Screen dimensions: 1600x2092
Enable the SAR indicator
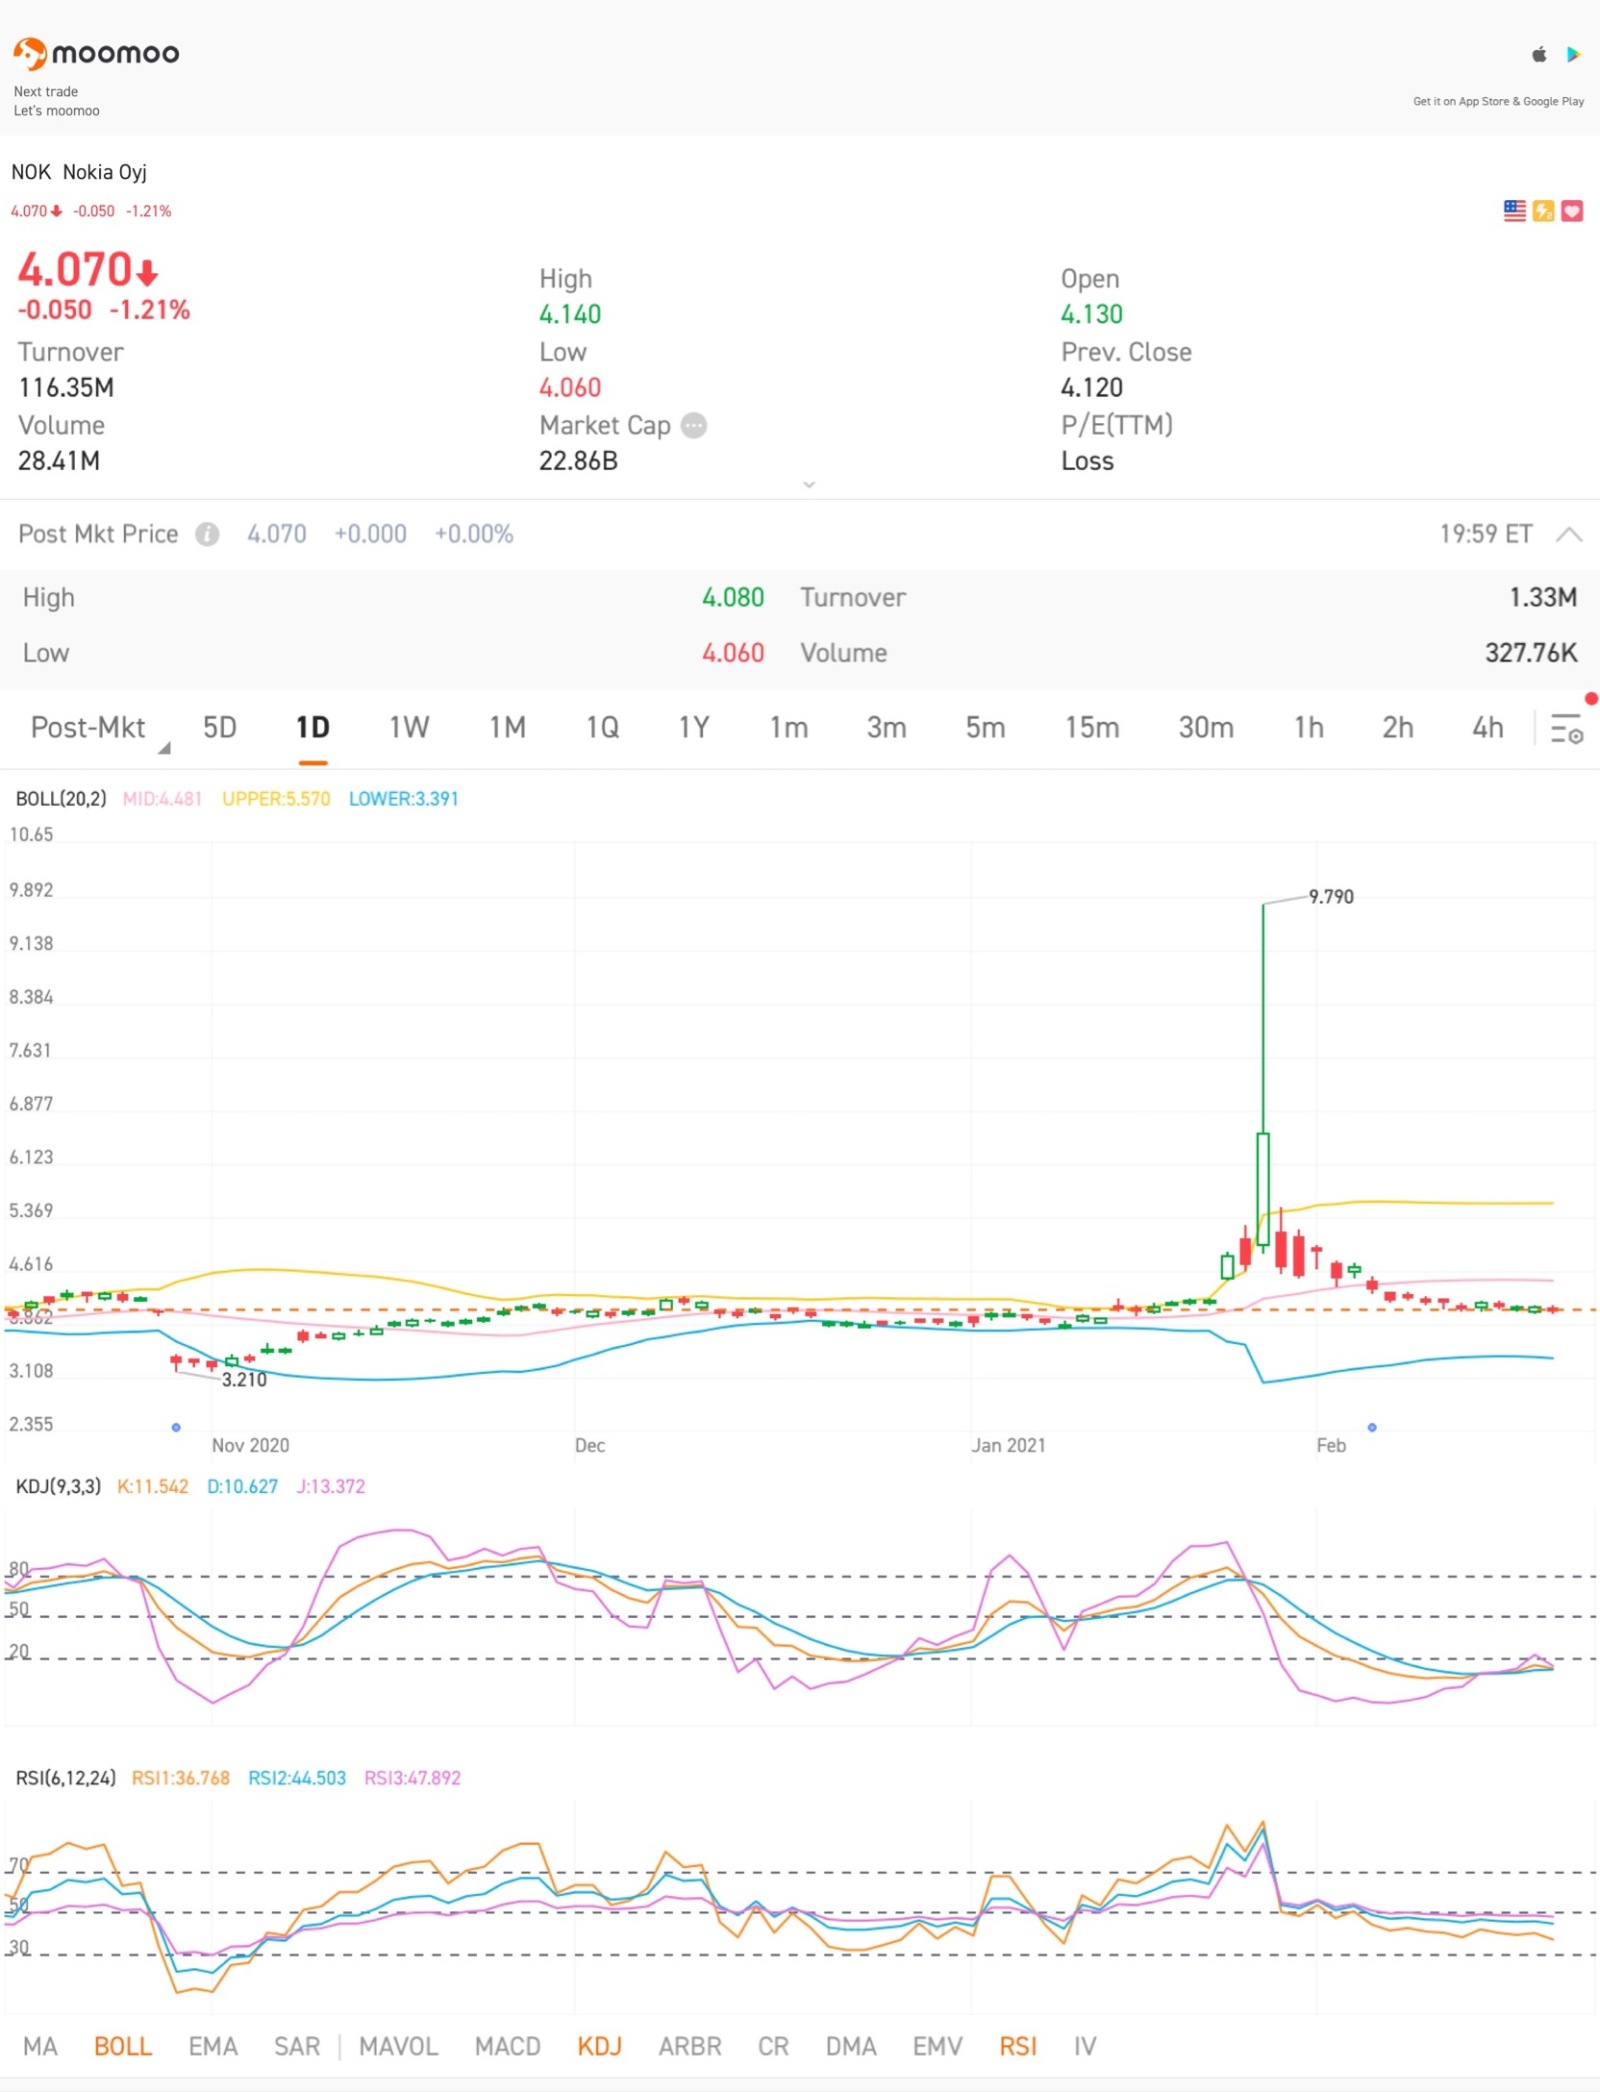[x=297, y=2046]
